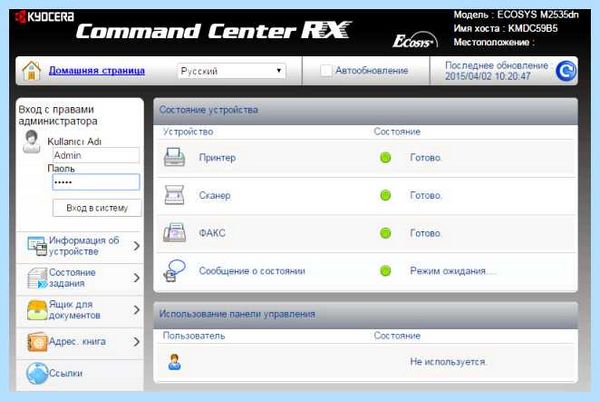The width and height of the screenshot is (600, 401).
Task: Click the Ящик для документов icon
Action: pyautogui.click(x=37, y=310)
